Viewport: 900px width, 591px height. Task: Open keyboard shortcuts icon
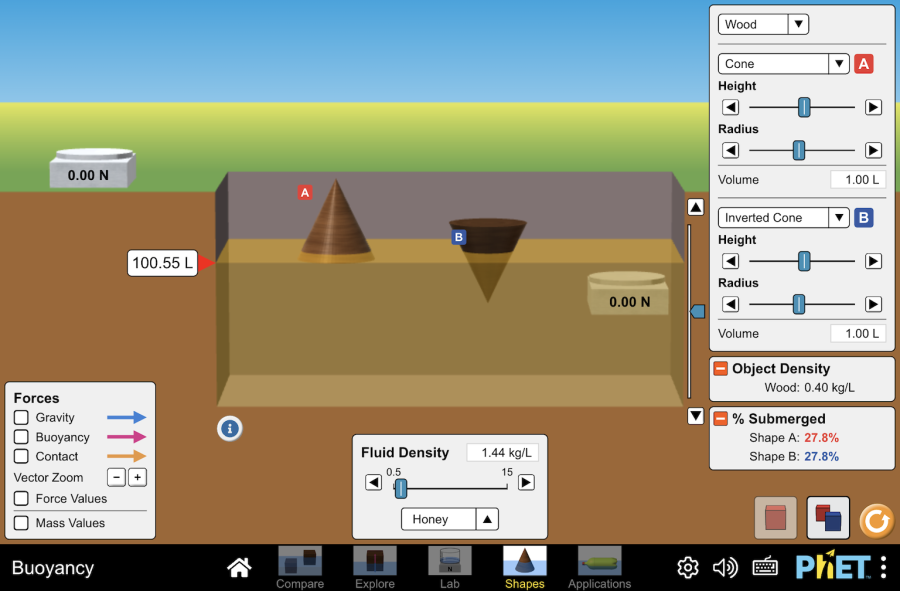(765, 568)
